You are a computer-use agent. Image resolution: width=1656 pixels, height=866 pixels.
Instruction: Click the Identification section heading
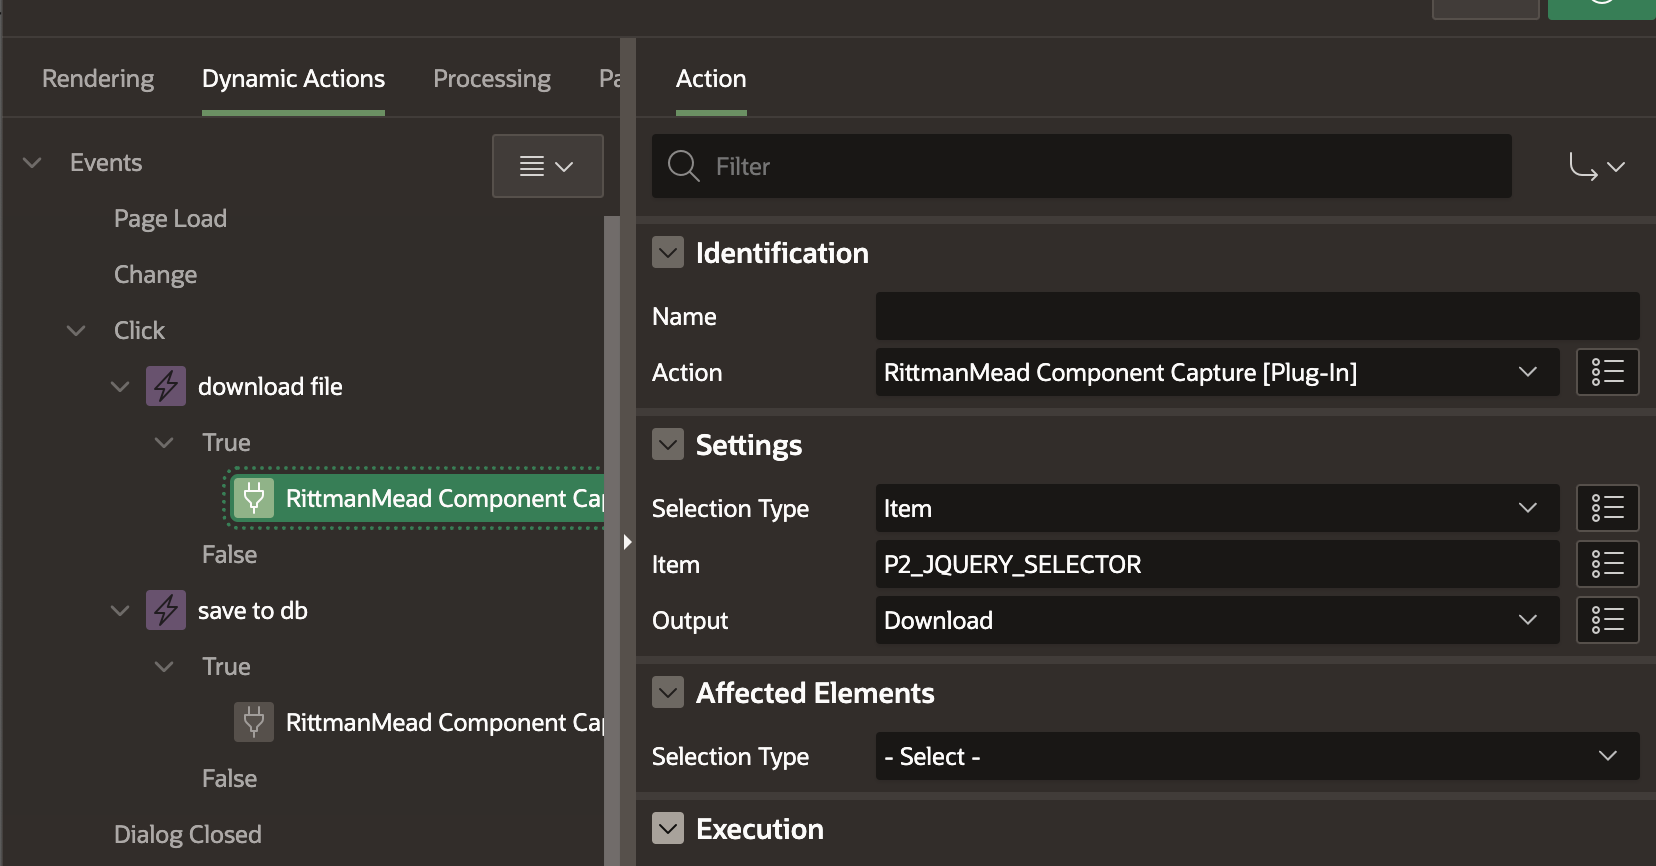pos(782,253)
